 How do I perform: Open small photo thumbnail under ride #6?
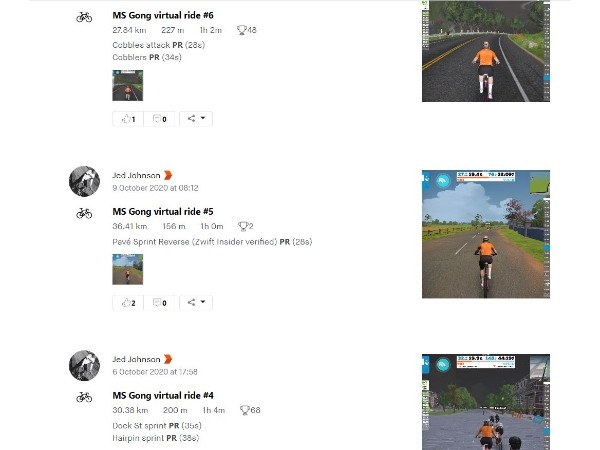(x=128, y=85)
